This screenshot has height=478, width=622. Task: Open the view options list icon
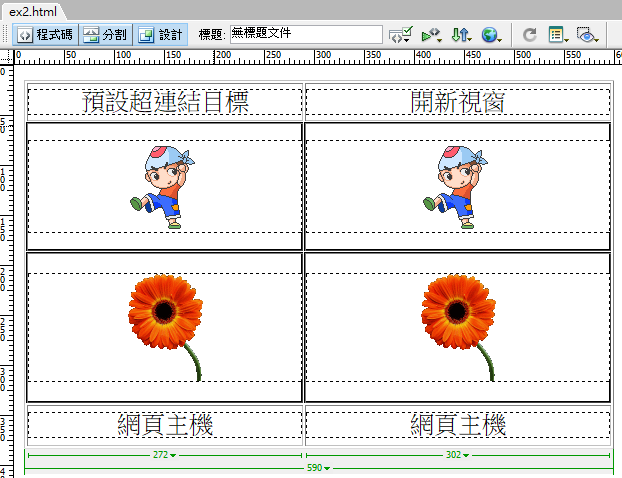pyautogui.click(x=559, y=35)
